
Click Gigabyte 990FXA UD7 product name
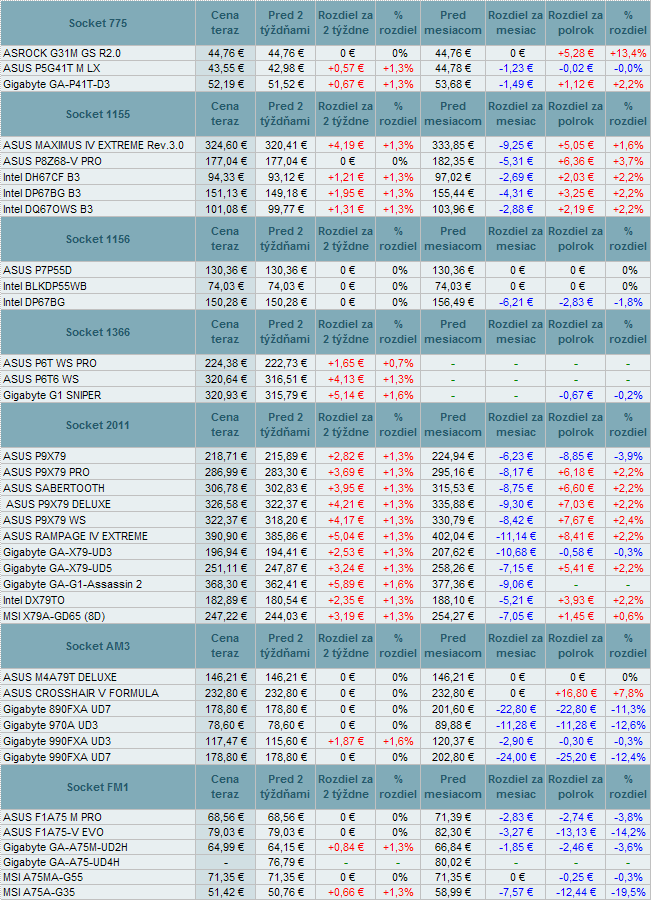[57, 758]
